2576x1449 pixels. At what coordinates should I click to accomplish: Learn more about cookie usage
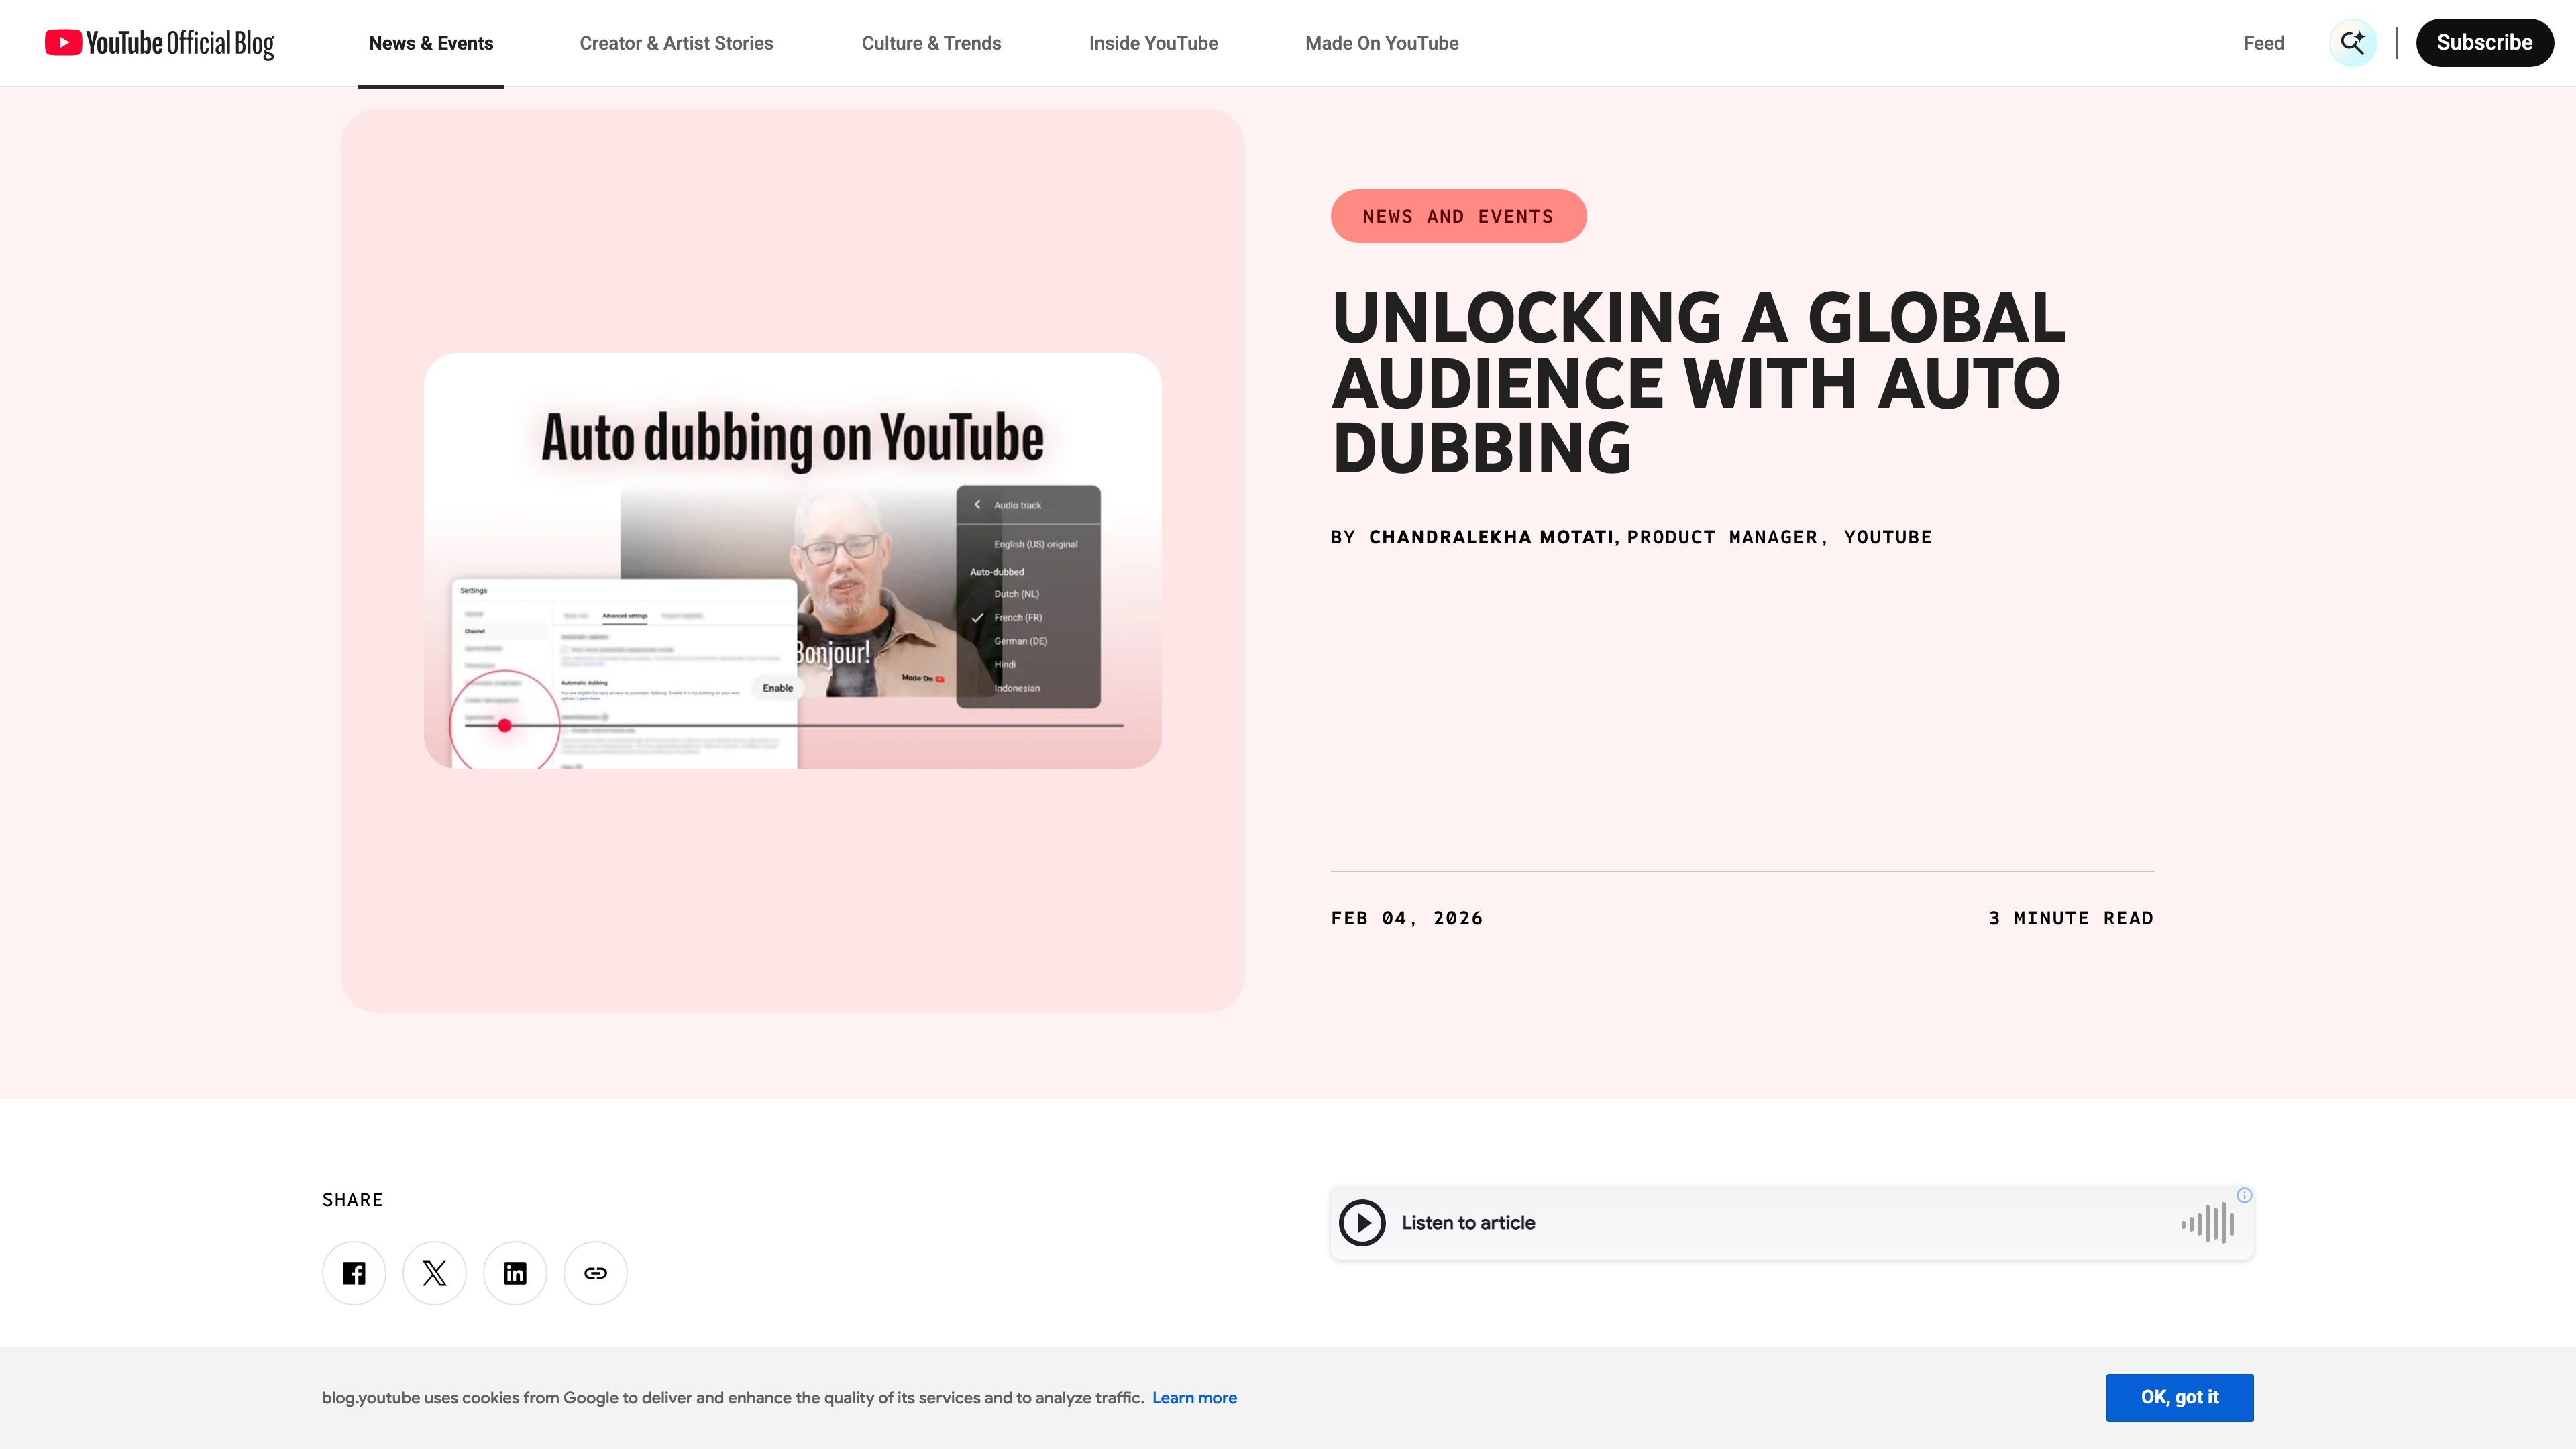click(1194, 1397)
